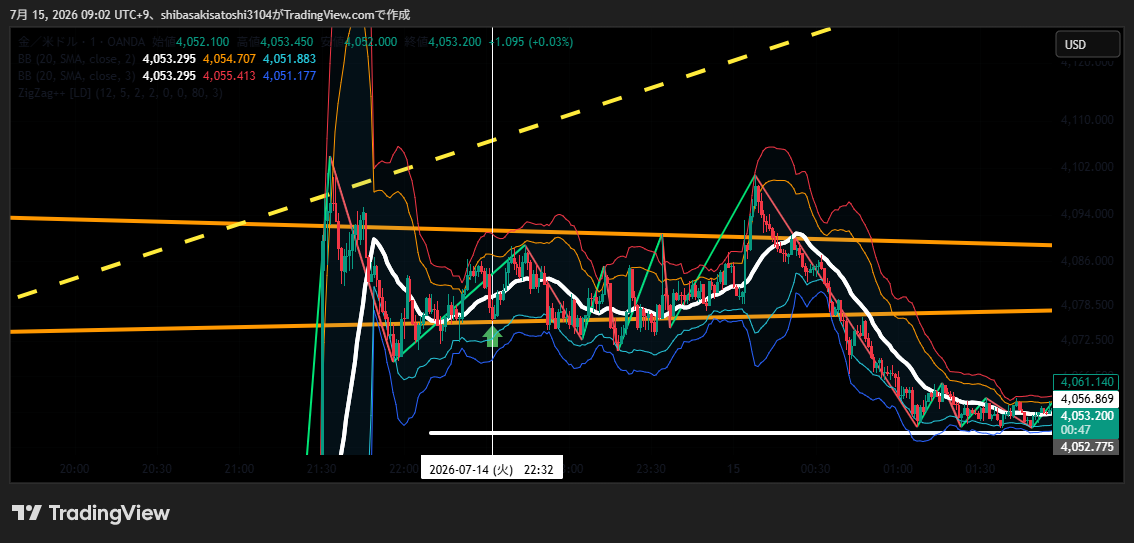
Task: Click the +1.095 (+0.03%) change value
Action: [532, 42]
